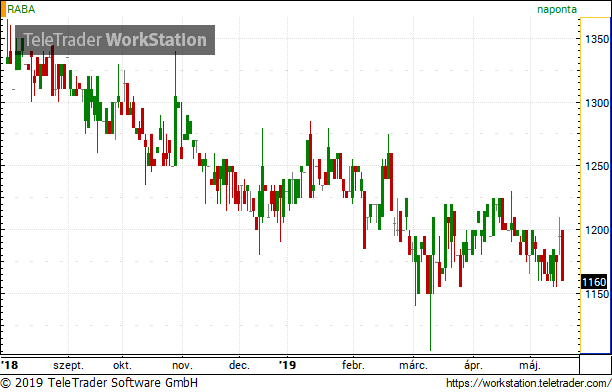Click the RABA ticker label
Screen dimensions: 612x392
click(x=21, y=9)
